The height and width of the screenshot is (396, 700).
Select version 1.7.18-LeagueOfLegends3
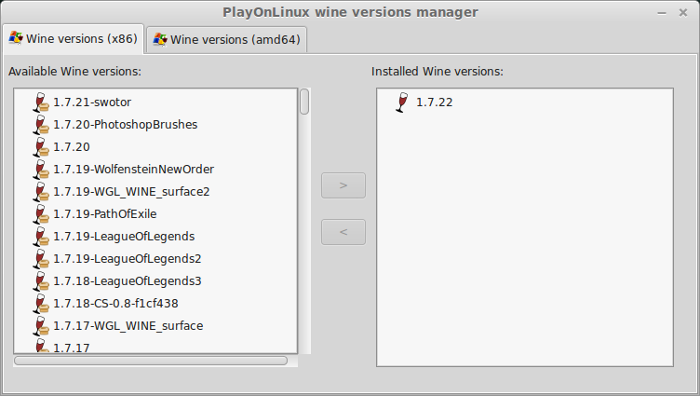coord(127,281)
